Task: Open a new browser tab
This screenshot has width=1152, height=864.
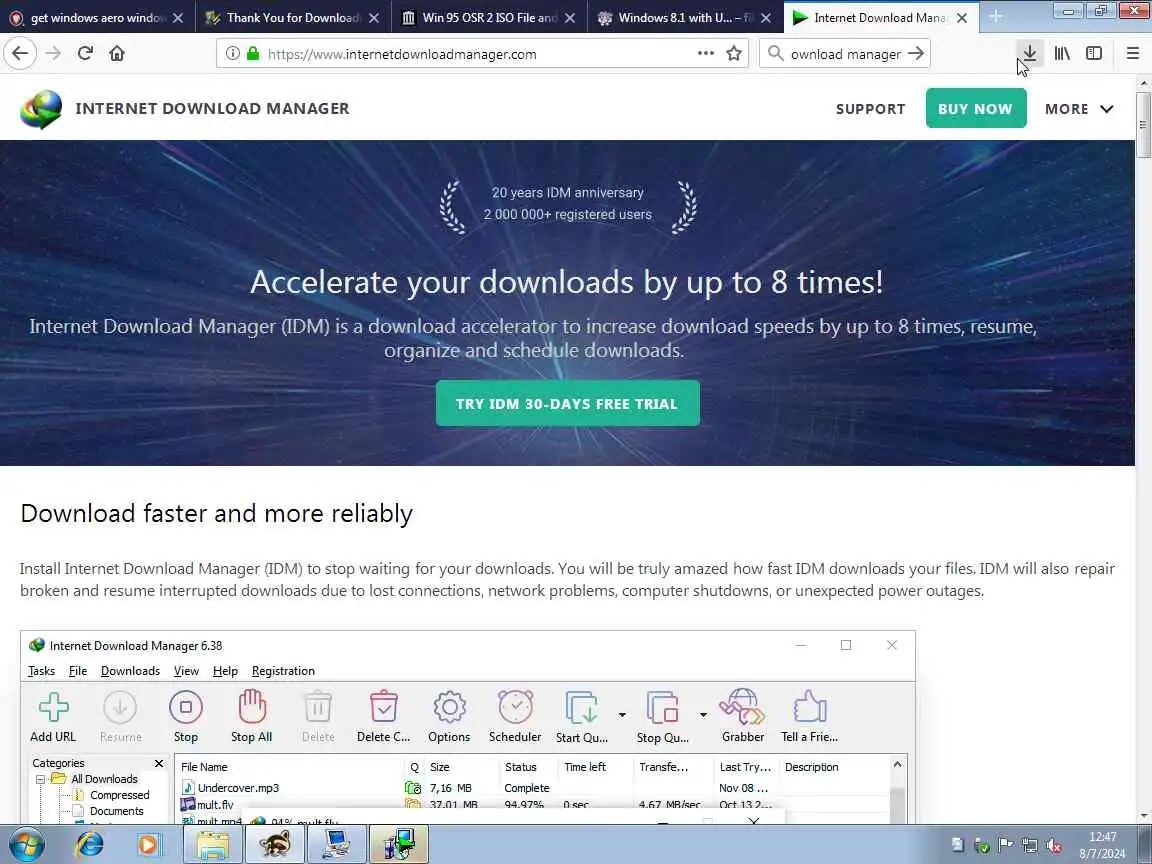Action: 996,16
